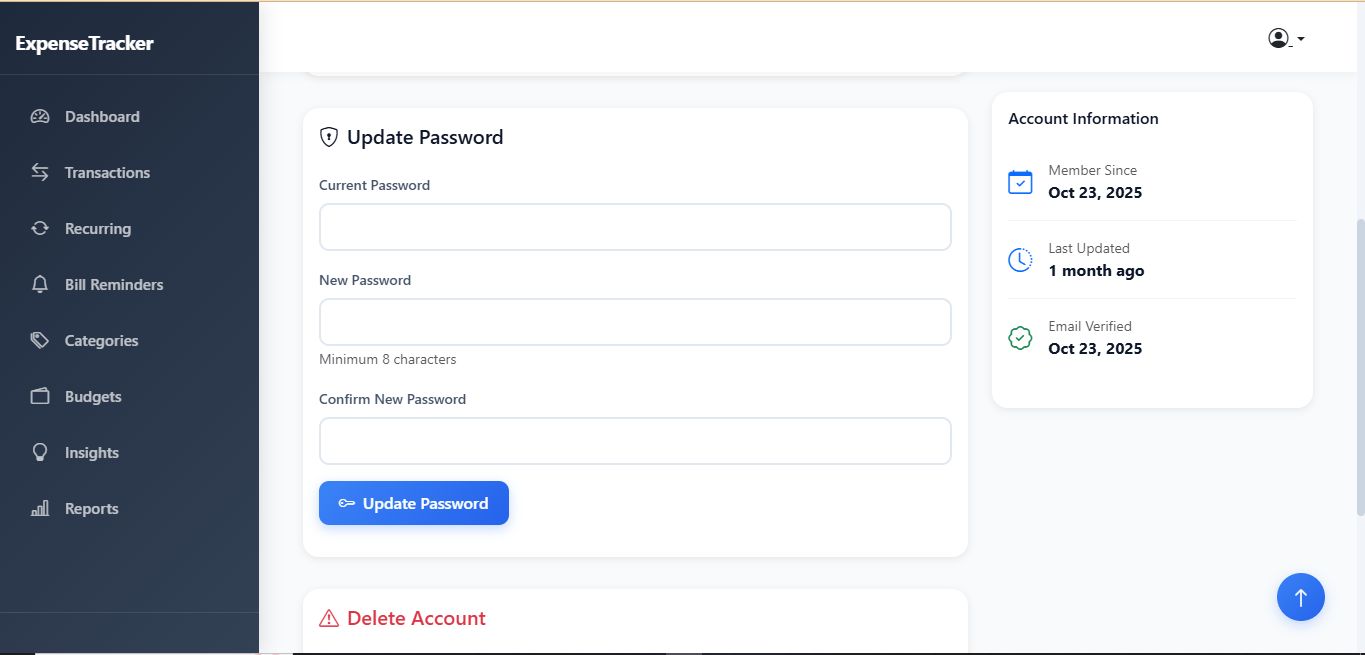1365x655 pixels.
Task: Select the Confirm New Password field
Action: [x=635, y=441]
